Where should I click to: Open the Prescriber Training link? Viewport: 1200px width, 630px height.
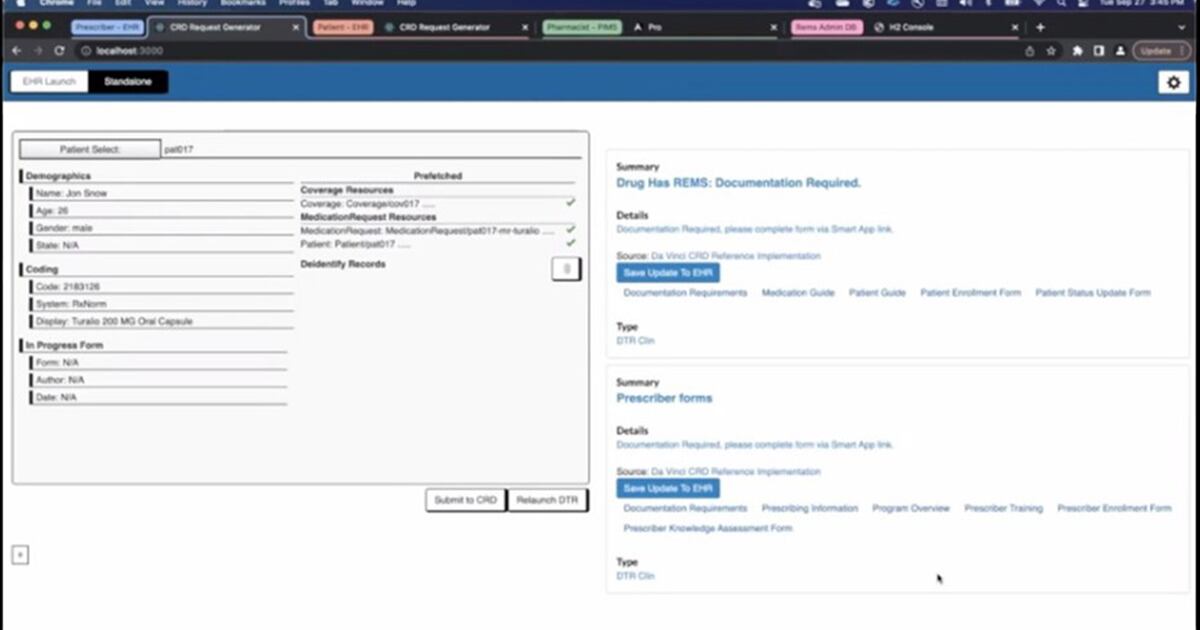(1003, 508)
